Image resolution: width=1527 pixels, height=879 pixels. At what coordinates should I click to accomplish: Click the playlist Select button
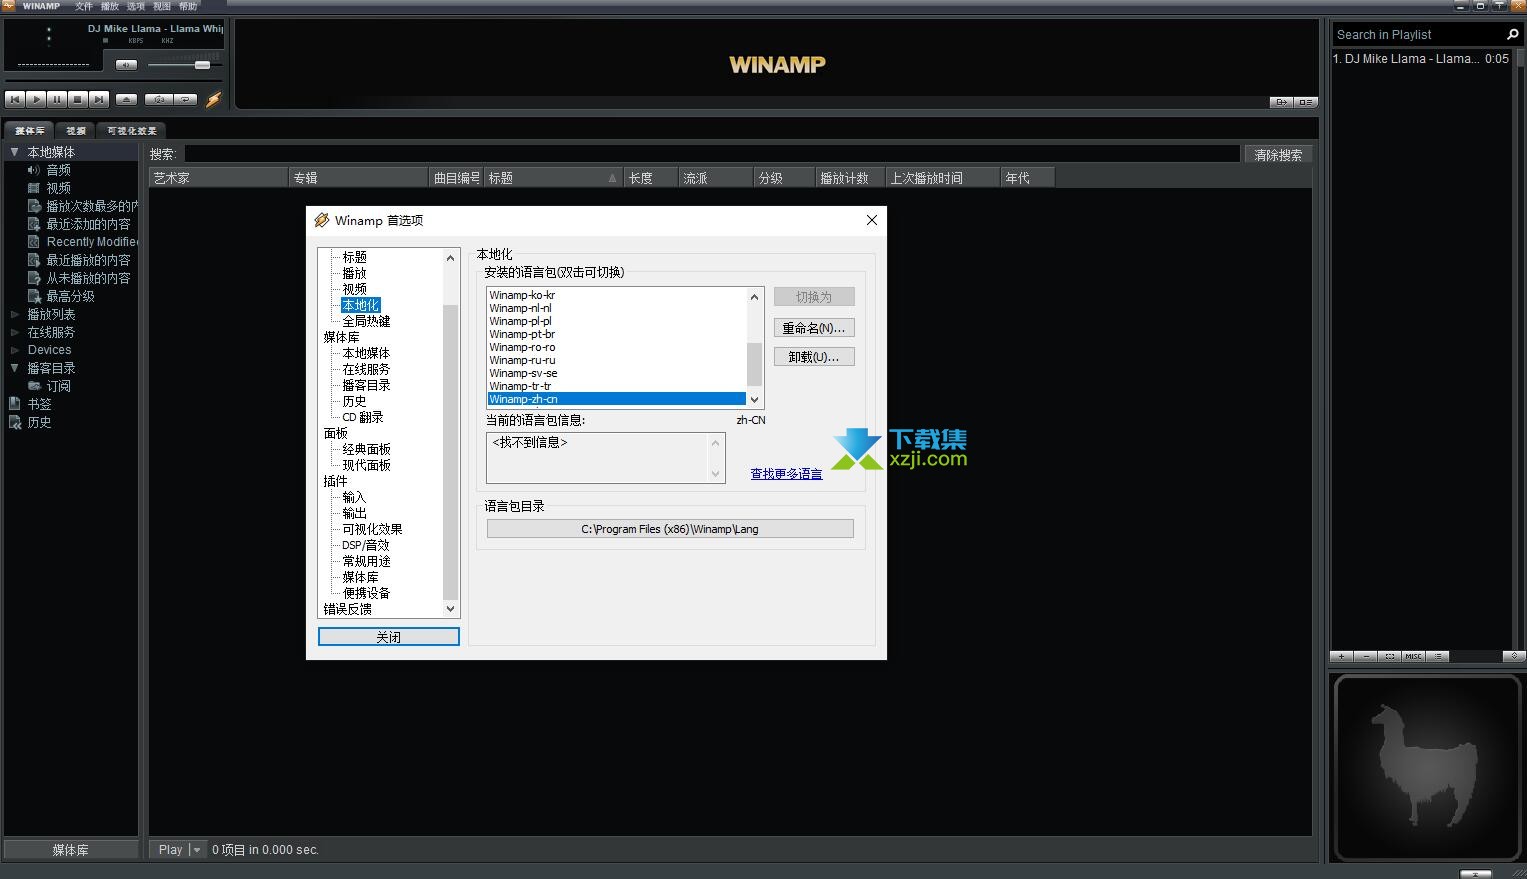[x=1390, y=656]
